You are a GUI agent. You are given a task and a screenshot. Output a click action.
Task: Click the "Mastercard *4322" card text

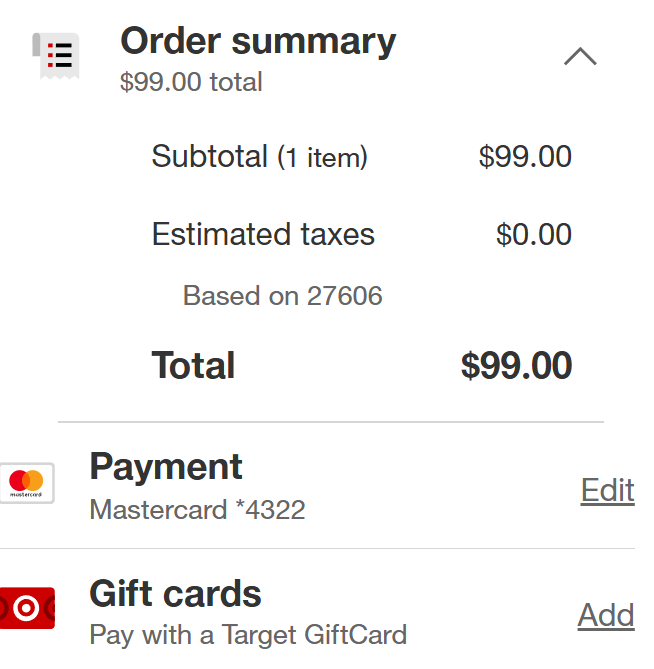click(x=197, y=510)
